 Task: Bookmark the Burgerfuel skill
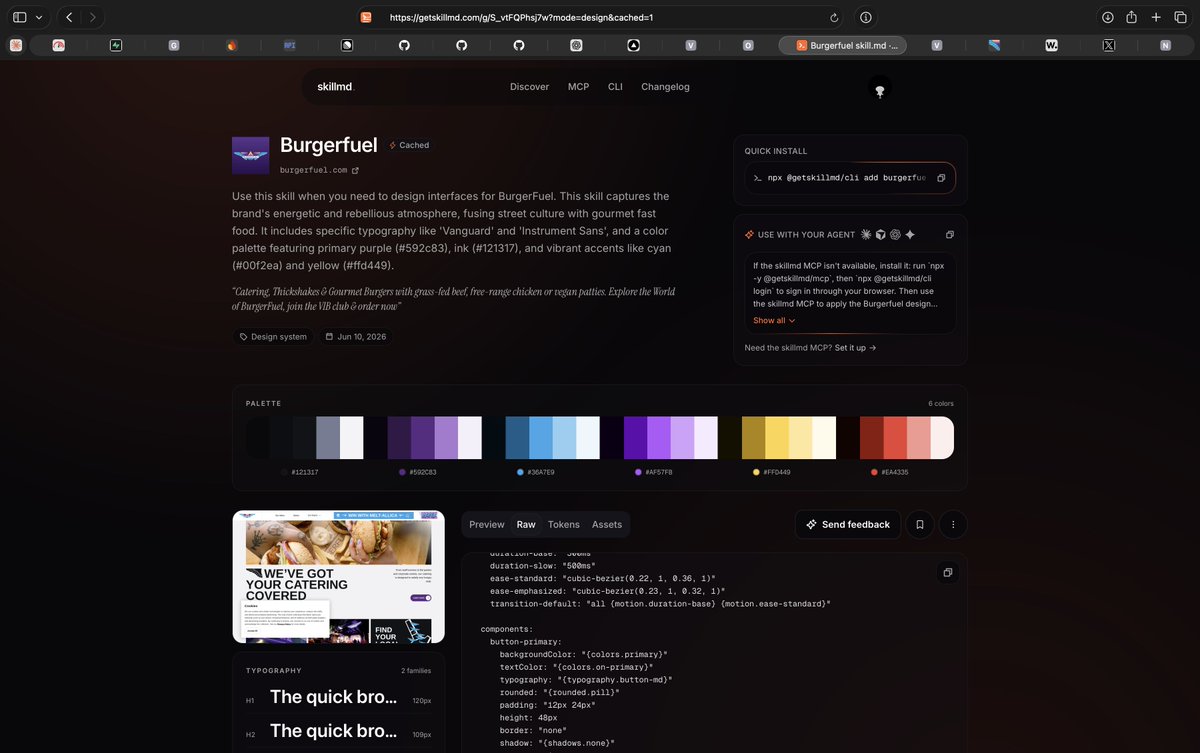coord(919,524)
